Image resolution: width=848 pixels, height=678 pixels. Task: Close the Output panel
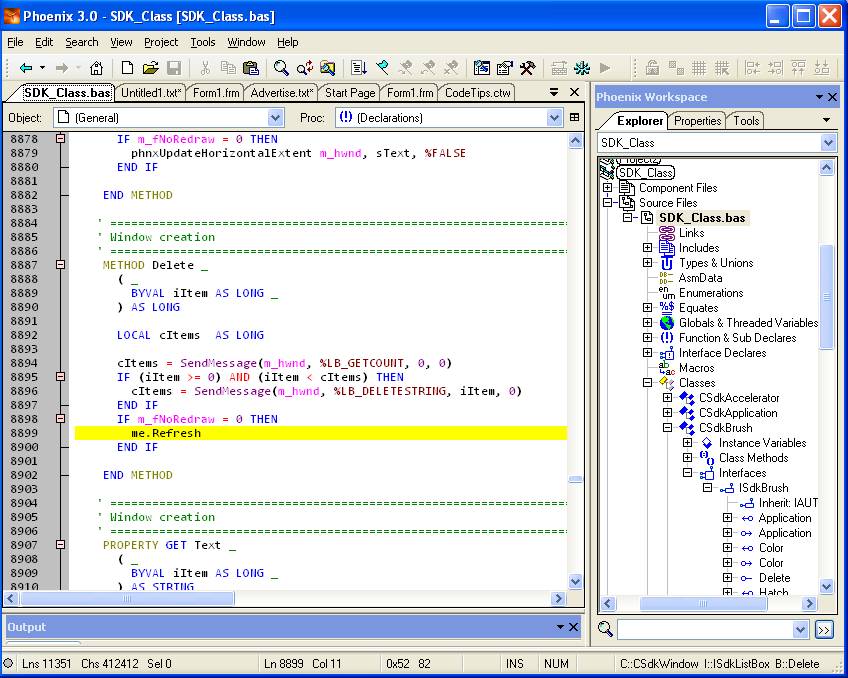pyautogui.click(x=573, y=627)
